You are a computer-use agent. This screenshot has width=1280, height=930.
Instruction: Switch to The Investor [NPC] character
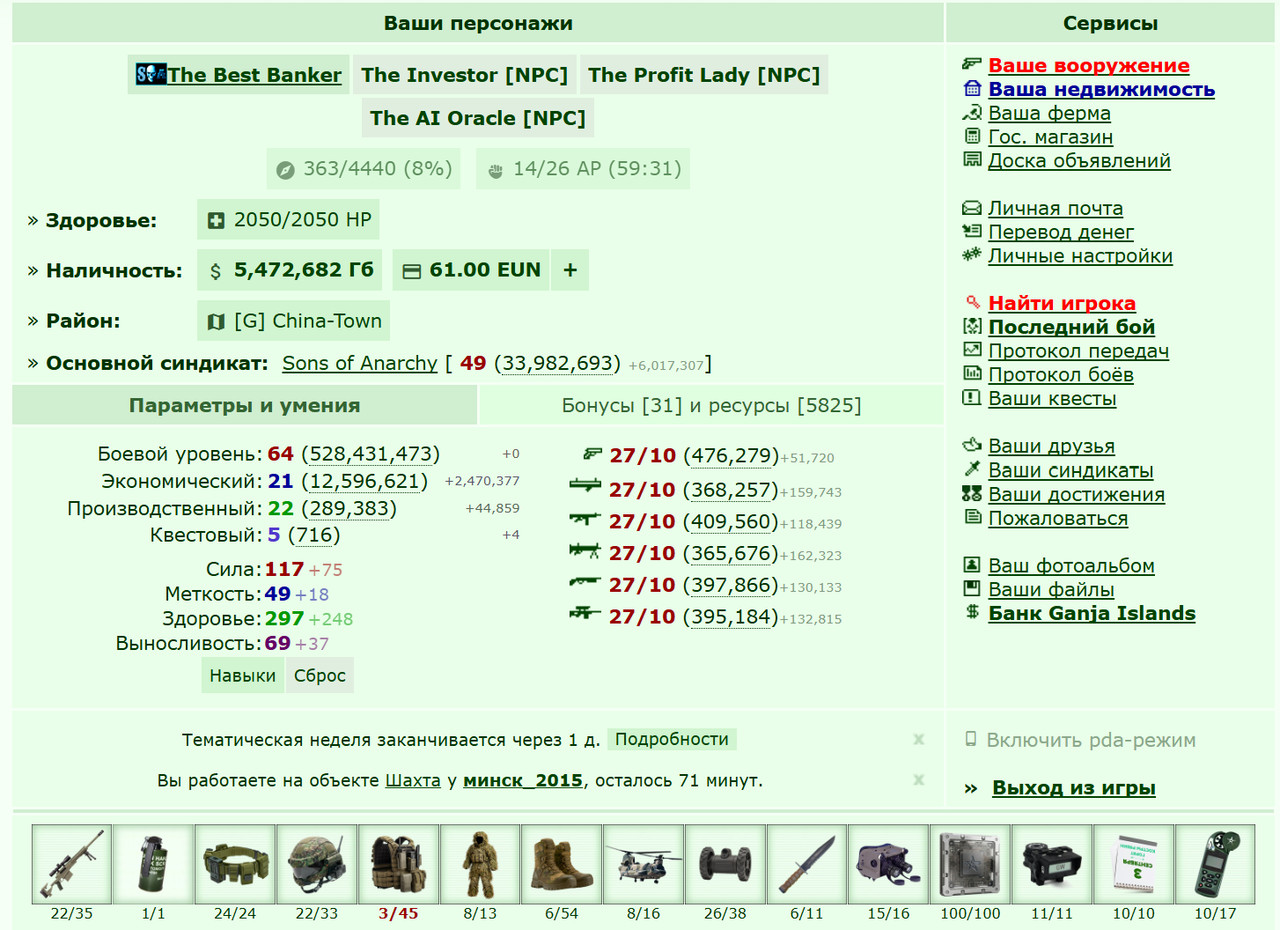pos(464,75)
